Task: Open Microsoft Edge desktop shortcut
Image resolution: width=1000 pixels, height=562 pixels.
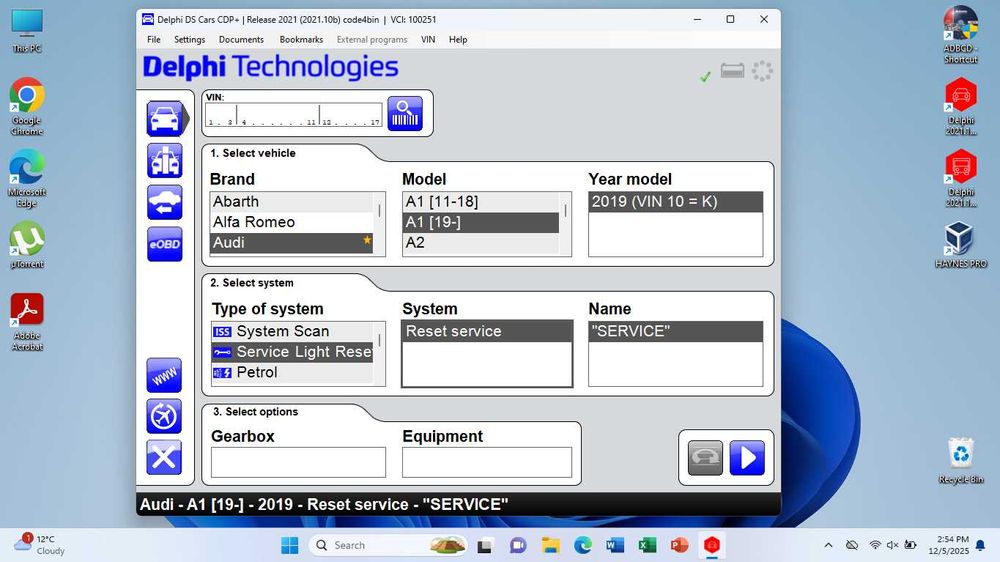Action: pos(27,179)
